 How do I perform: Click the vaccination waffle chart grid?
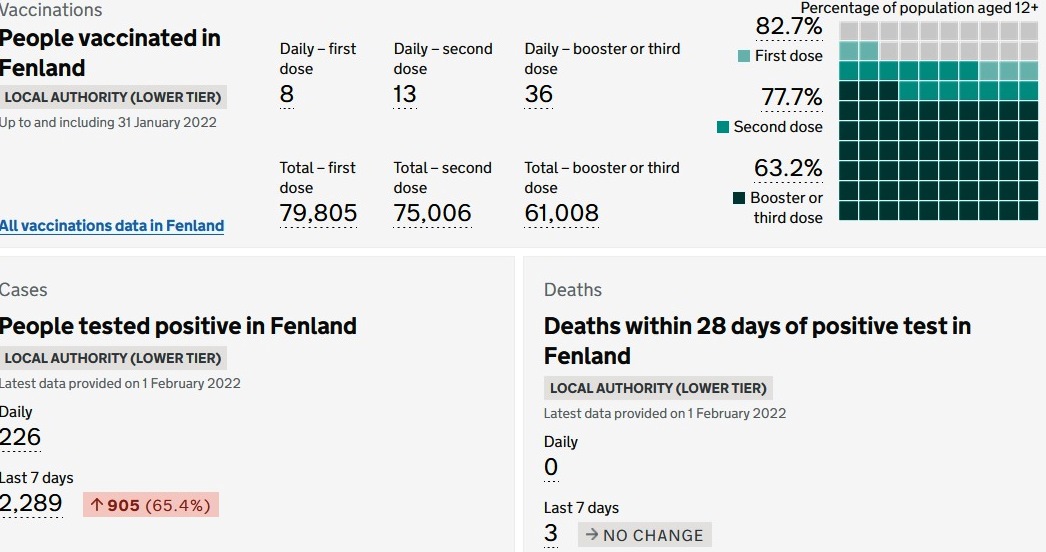coord(938,120)
